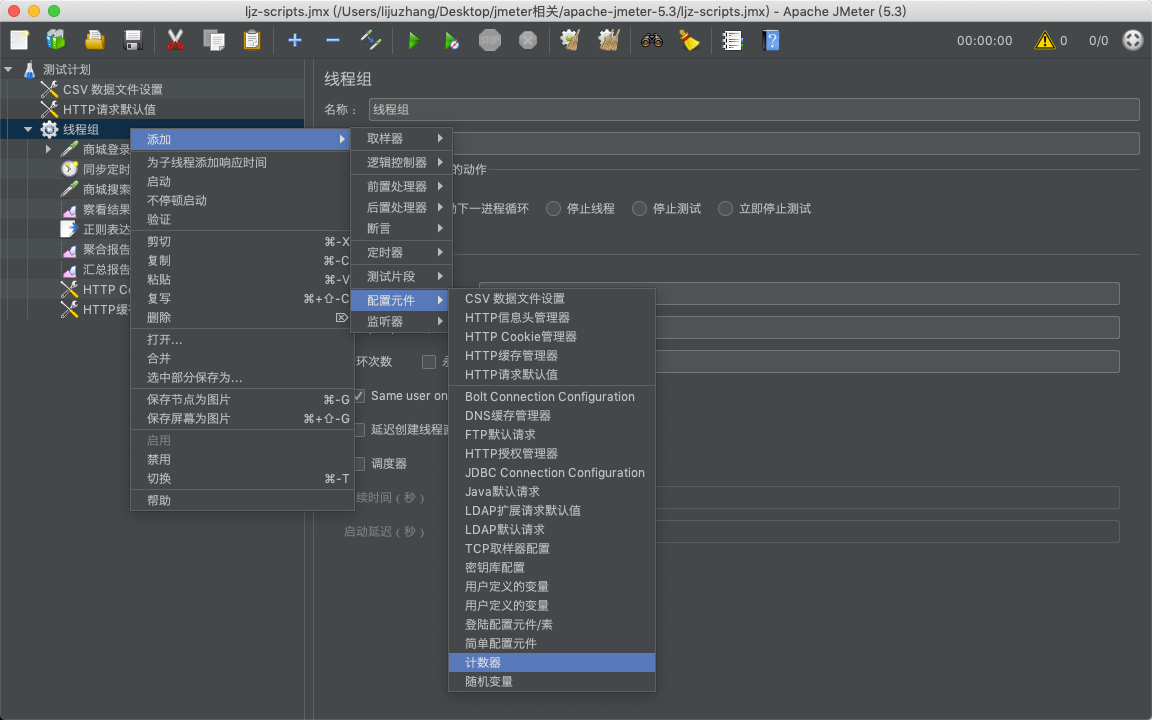Image resolution: width=1152 pixels, height=720 pixels.
Task: Click Start no pauses icon
Action: point(452,40)
